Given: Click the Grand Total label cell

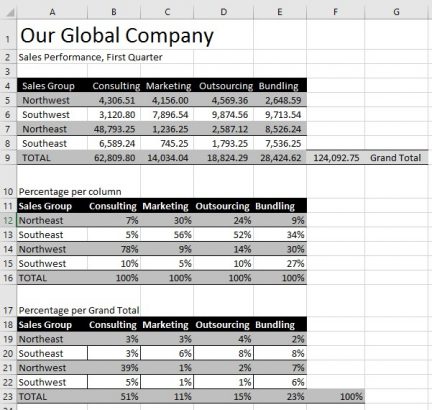Looking at the screenshot, I should pyautogui.click(x=396, y=158).
